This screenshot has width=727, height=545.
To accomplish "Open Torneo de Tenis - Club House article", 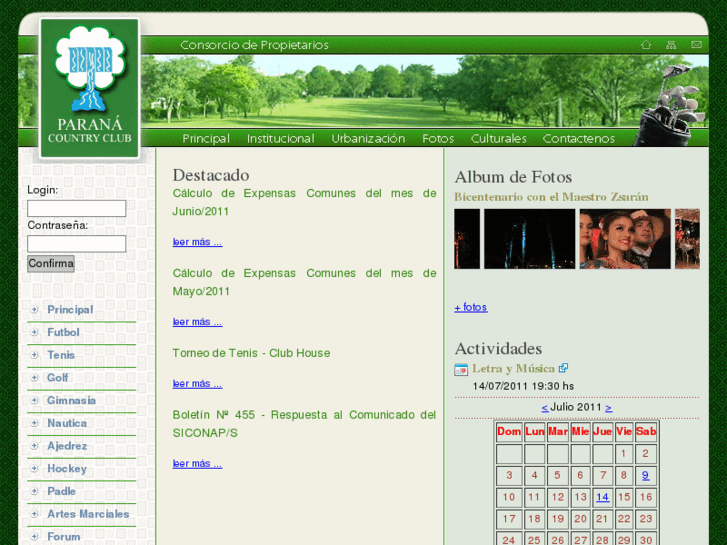I will tap(251, 353).
